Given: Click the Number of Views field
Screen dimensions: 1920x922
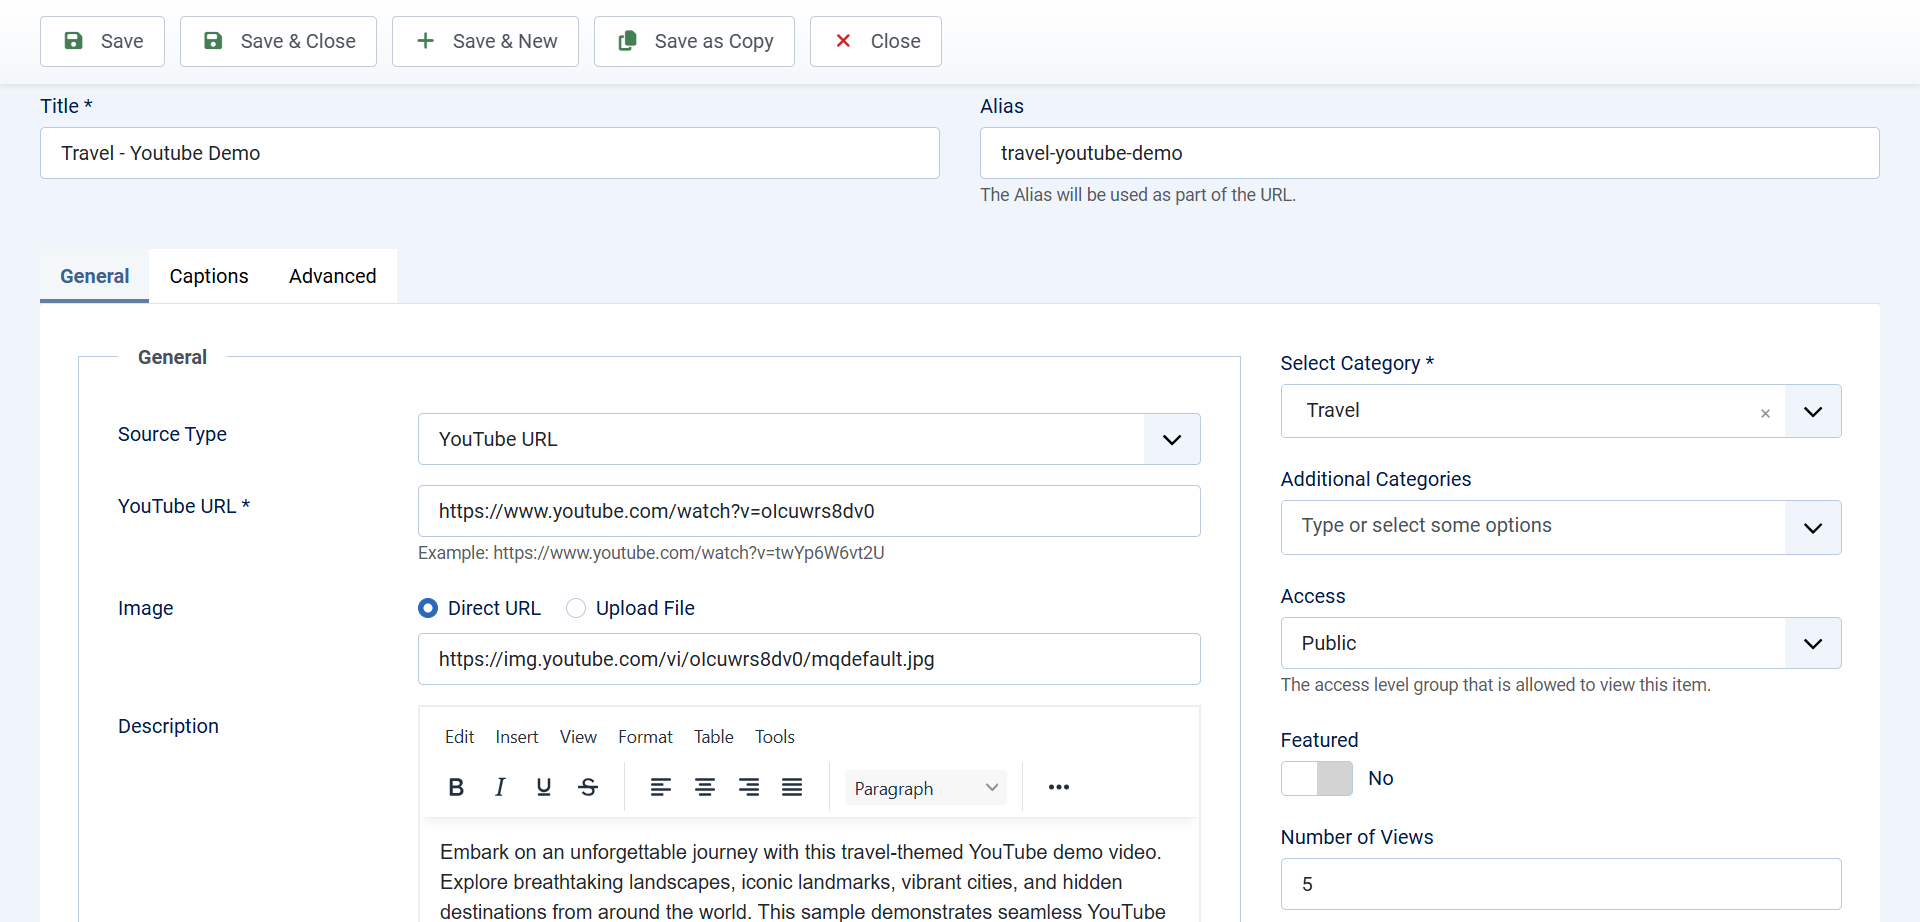Looking at the screenshot, I should [x=1561, y=884].
